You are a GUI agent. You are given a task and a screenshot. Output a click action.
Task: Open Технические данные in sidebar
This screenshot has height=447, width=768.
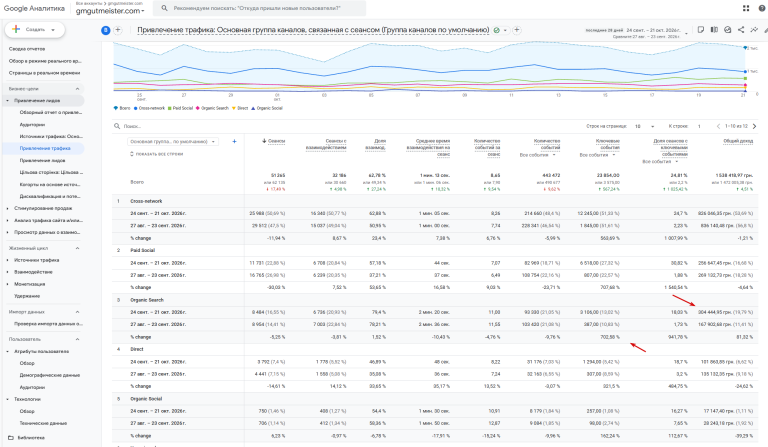click(43, 423)
